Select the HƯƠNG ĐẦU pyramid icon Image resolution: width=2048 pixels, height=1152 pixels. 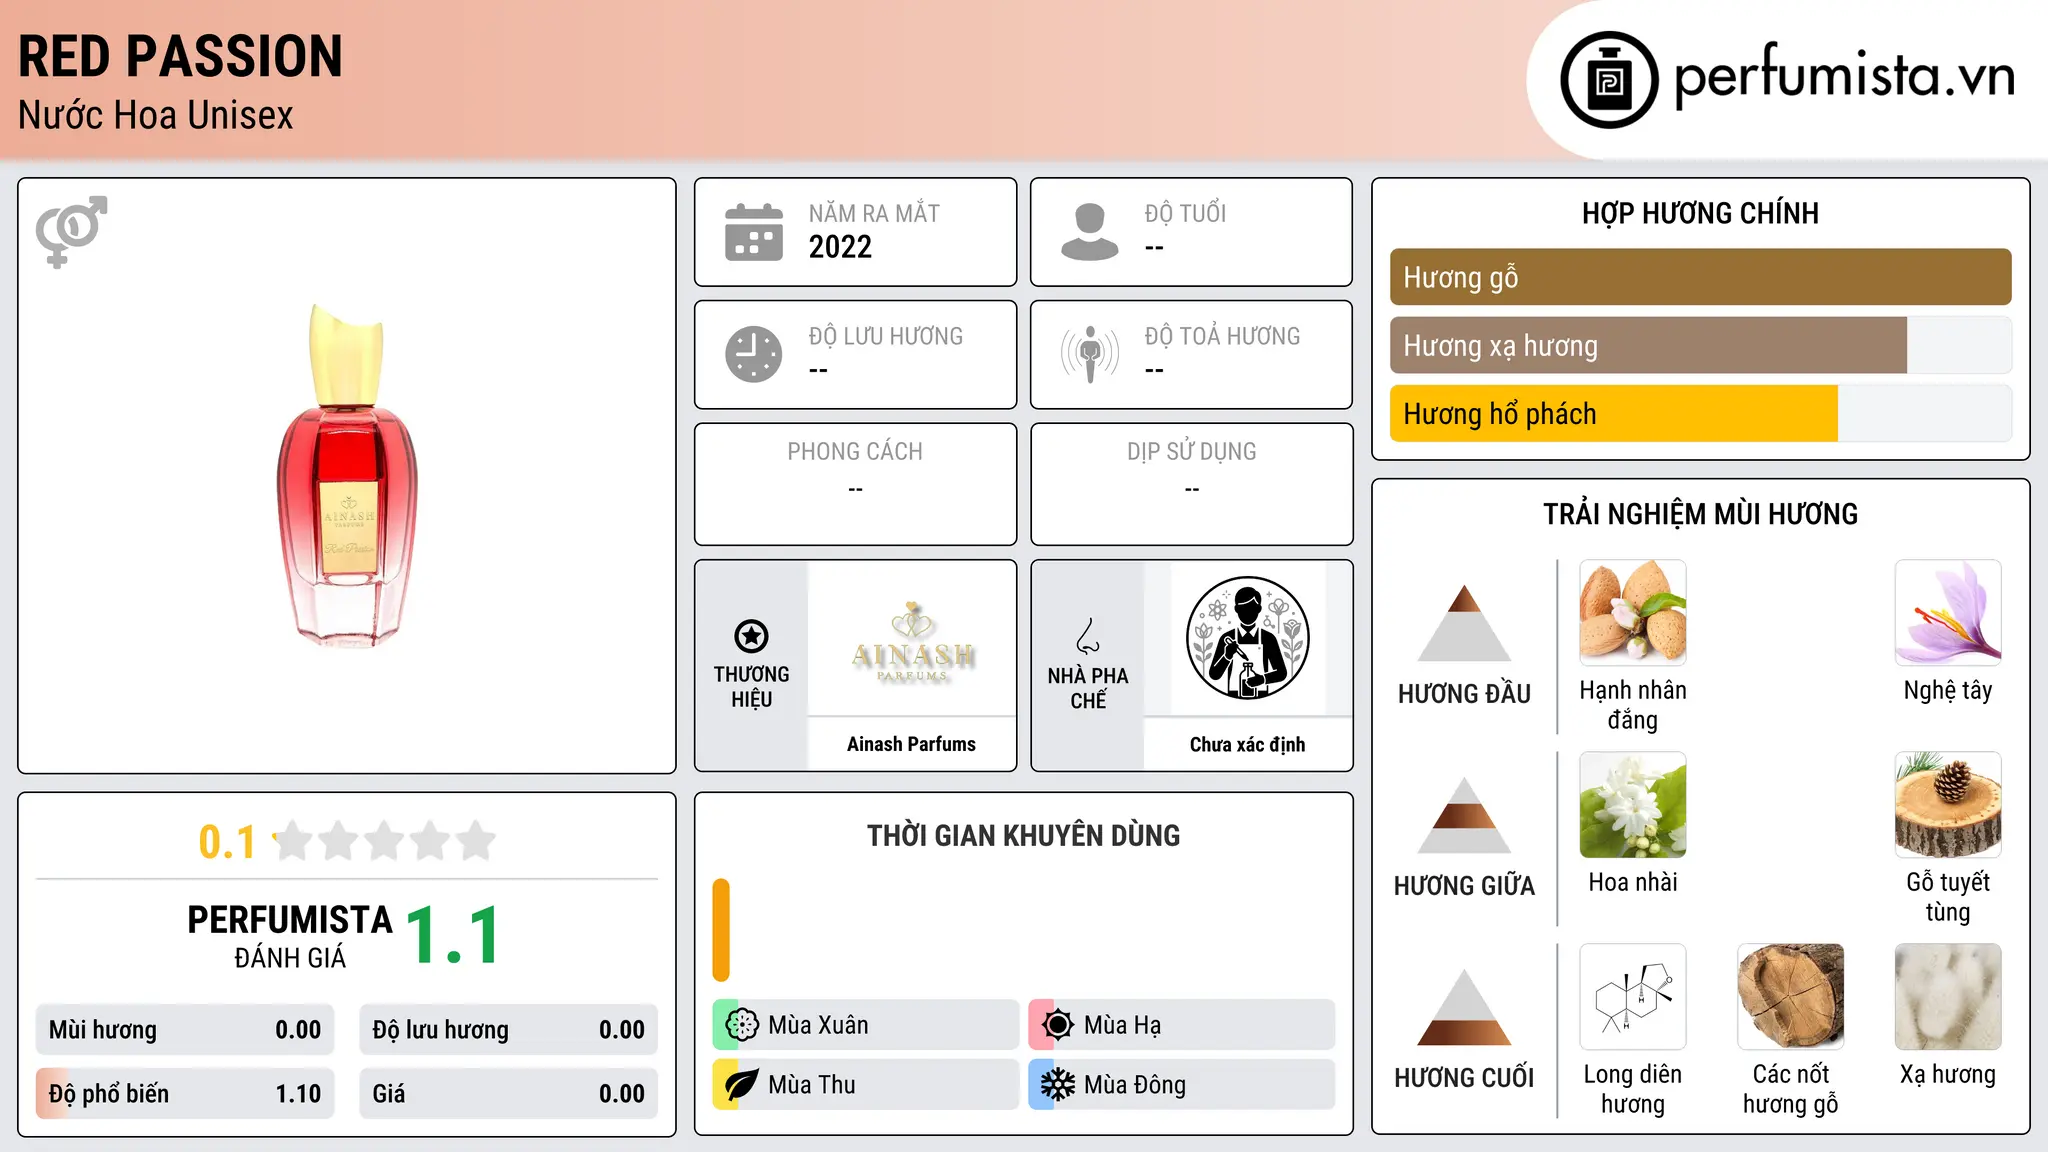(x=1464, y=623)
